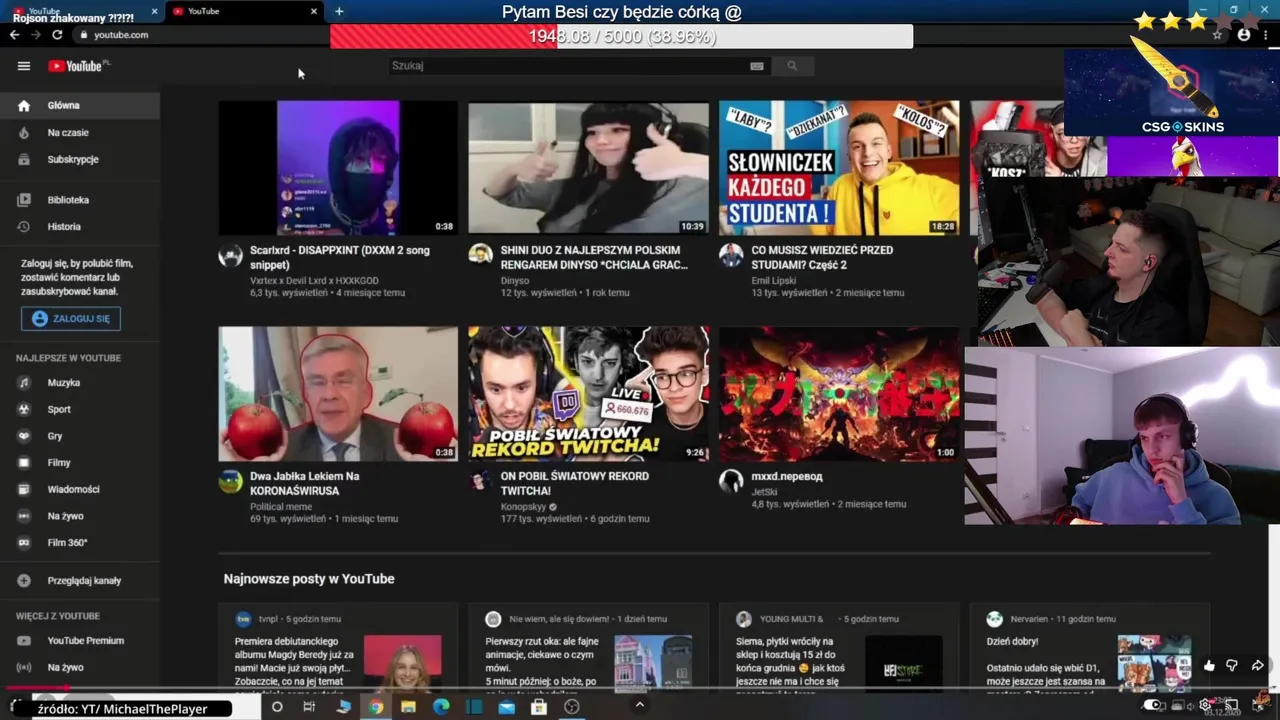Screen dimensions: 1280x720
Task: Open Film 360° category
Action: click(80, 543)
